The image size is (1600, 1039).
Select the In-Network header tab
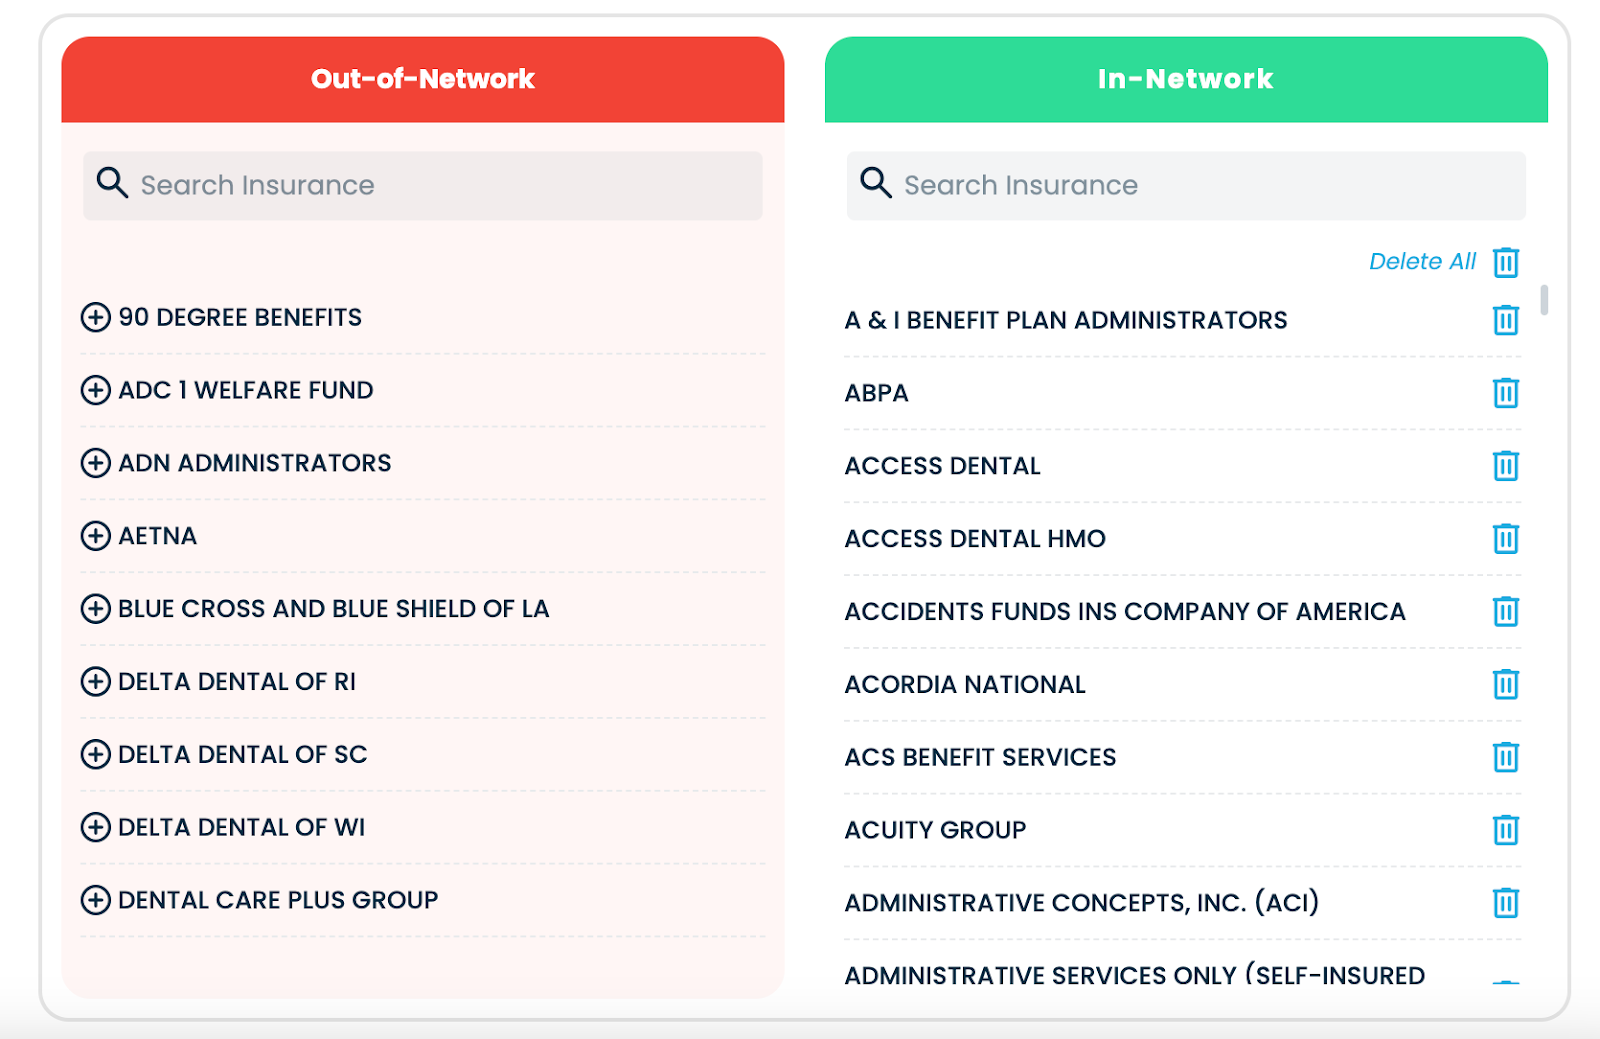(x=1185, y=79)
